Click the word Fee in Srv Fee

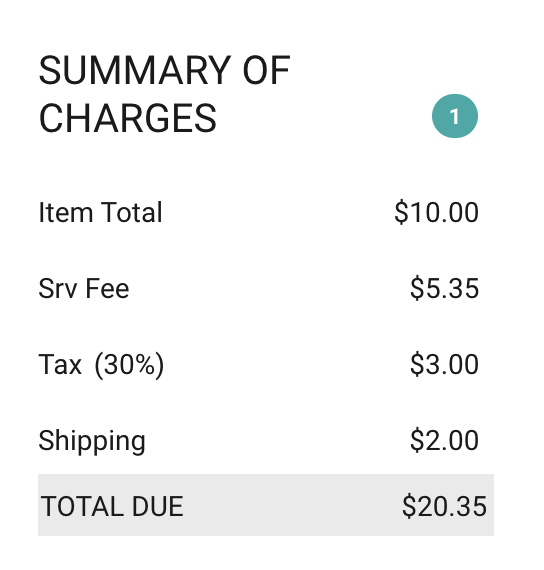107,289
